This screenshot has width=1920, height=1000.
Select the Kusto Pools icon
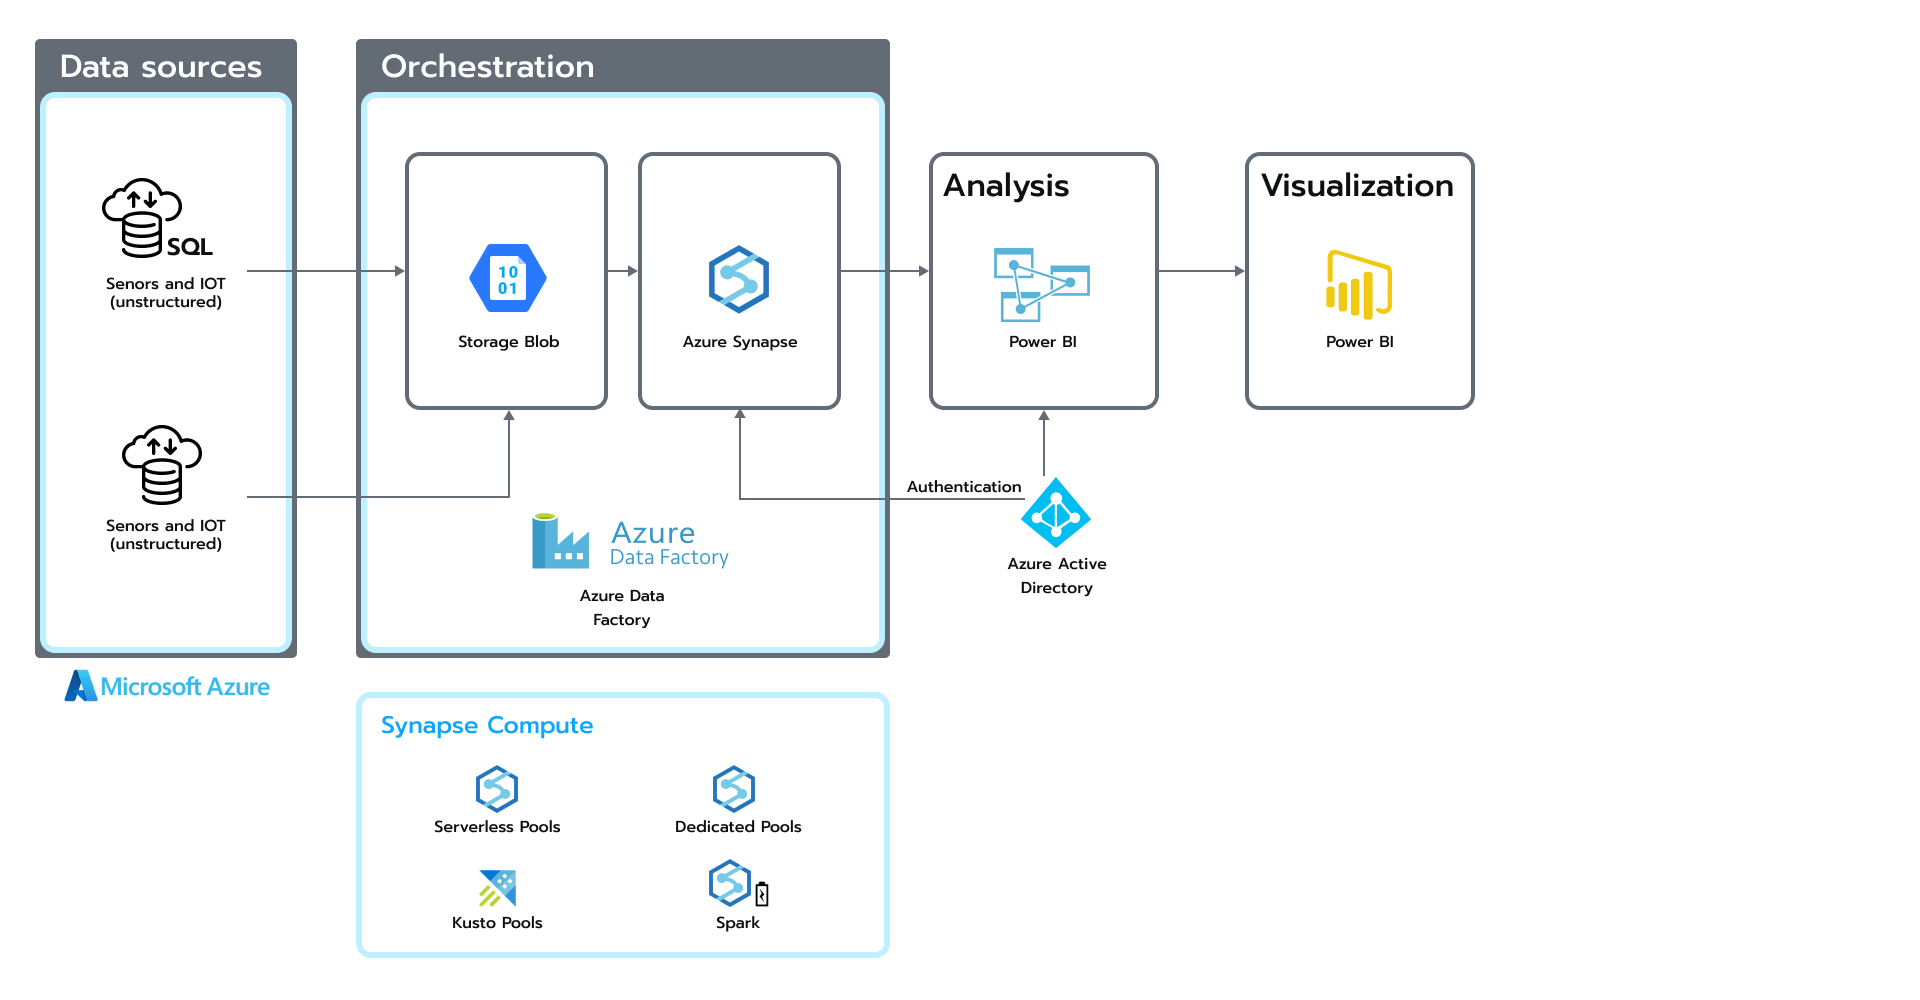point(497,887)
